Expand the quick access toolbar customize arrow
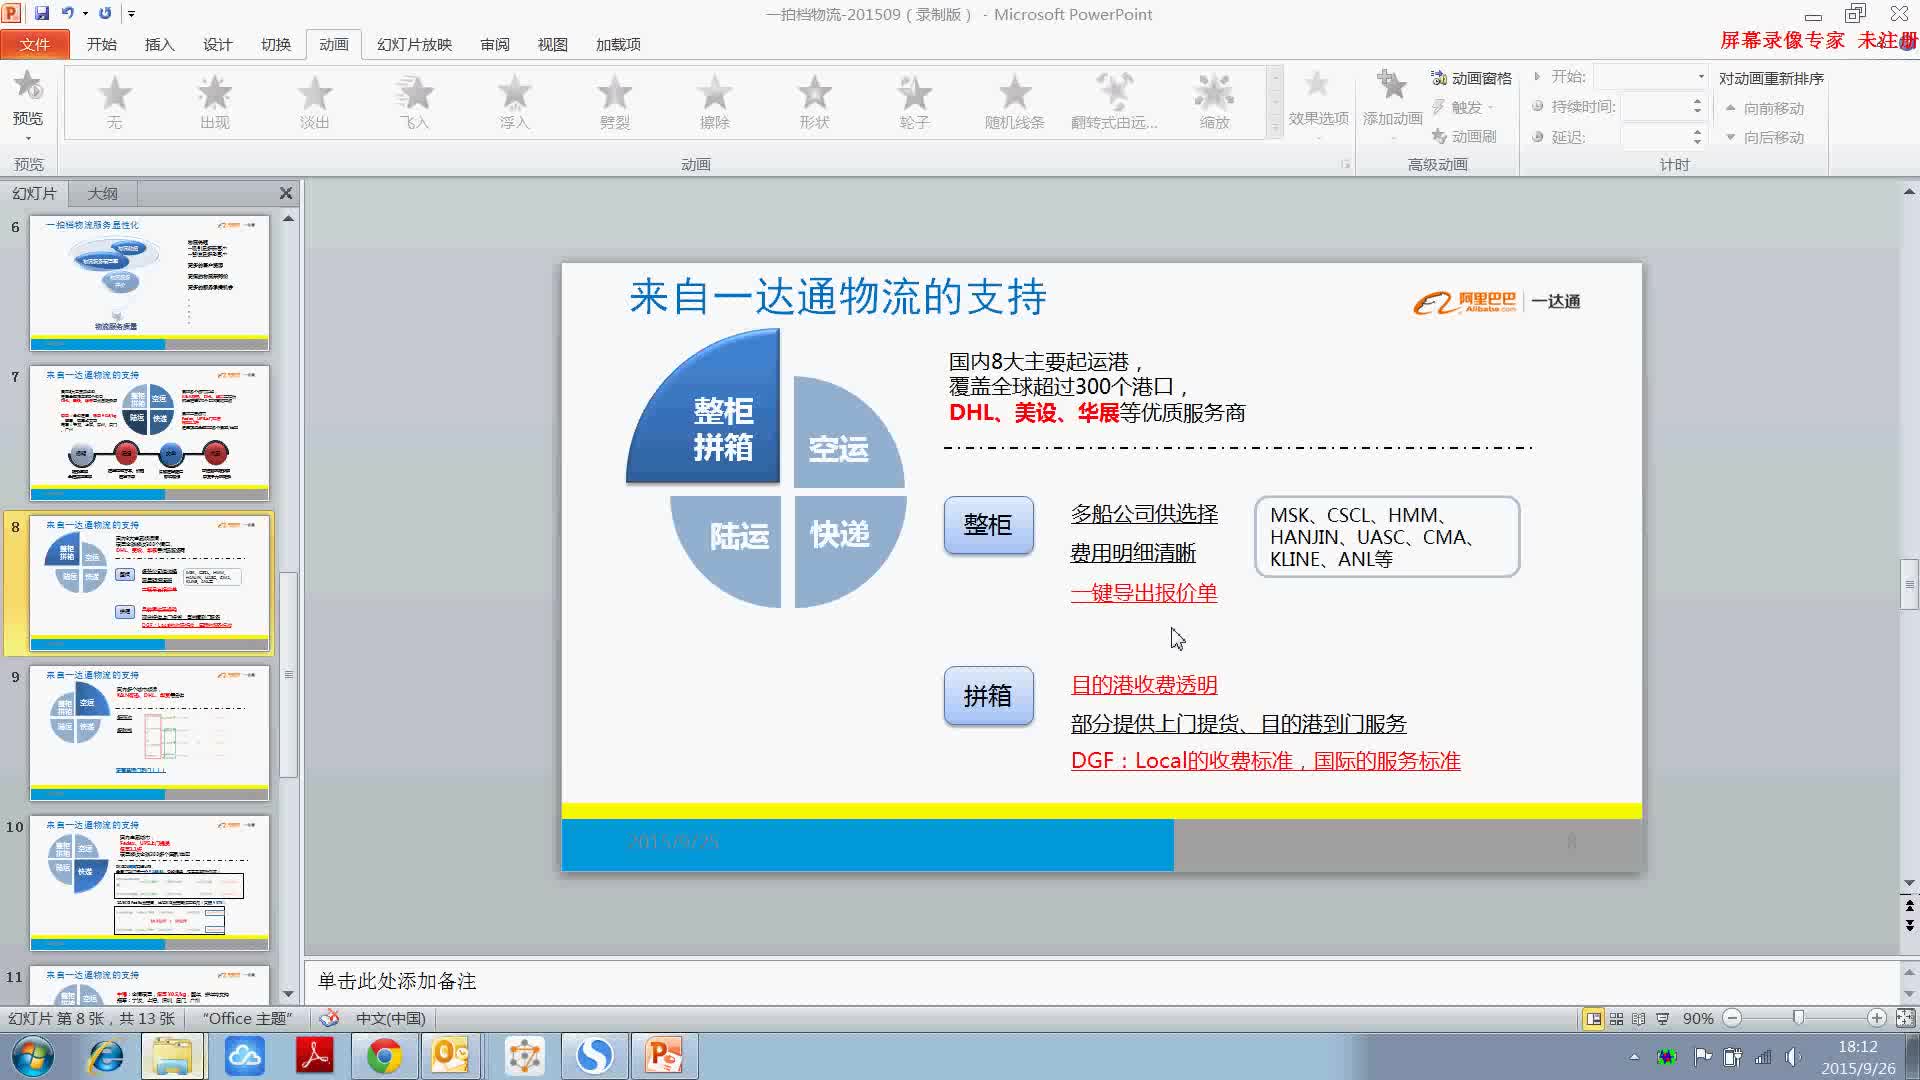This screenshot has height=1080, width=1920. tap(131, 14)
